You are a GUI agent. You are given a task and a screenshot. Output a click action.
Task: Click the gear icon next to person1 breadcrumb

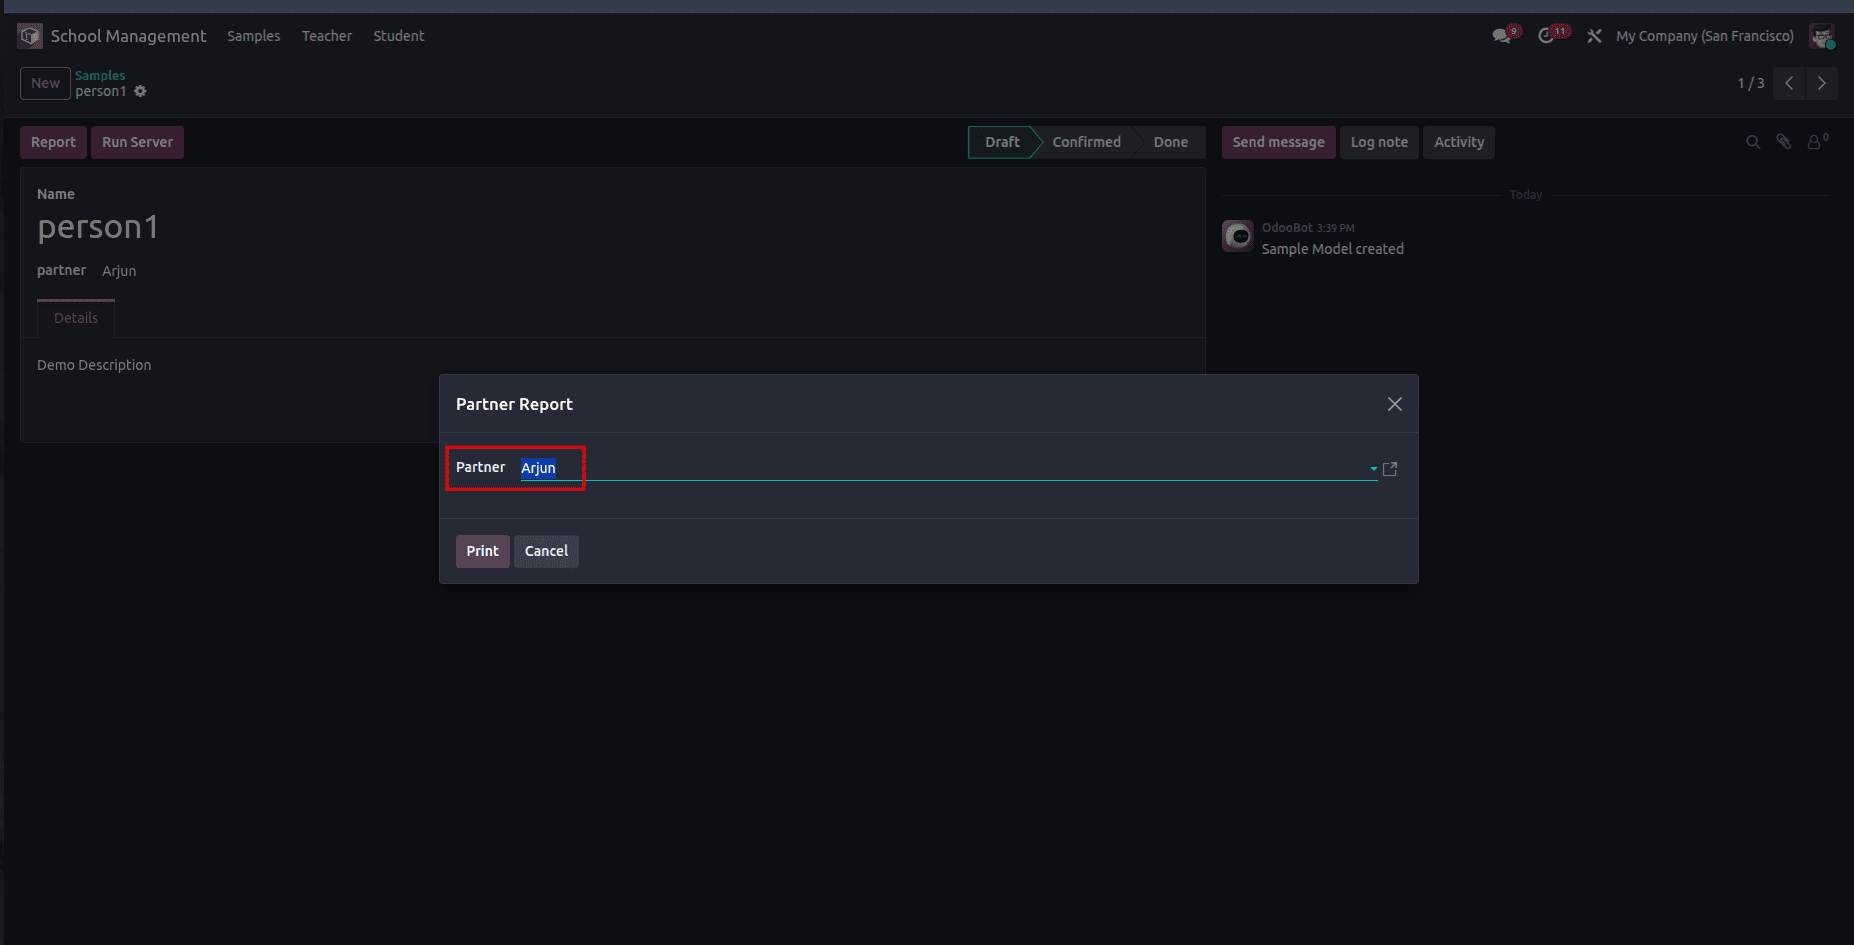coord(140,91)
